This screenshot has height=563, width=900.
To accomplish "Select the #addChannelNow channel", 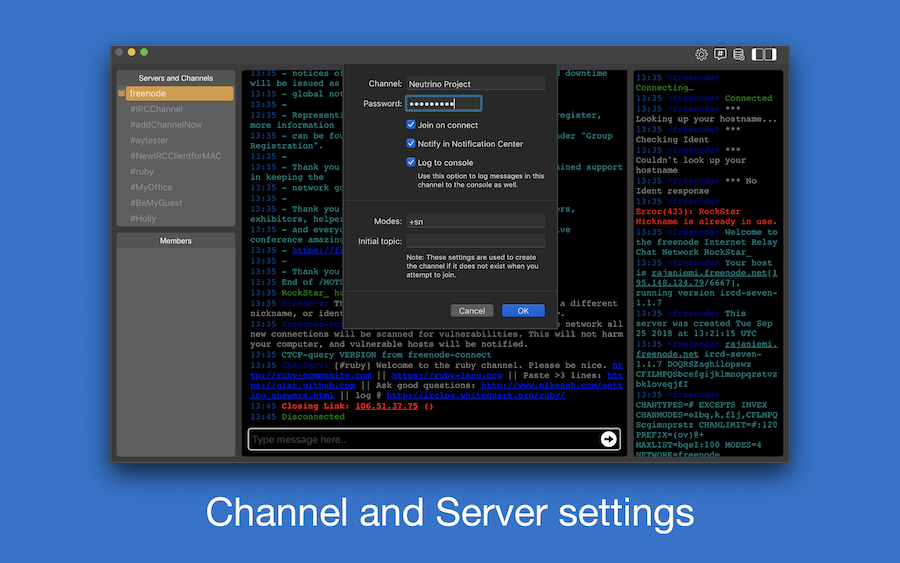I will point(166,125).
